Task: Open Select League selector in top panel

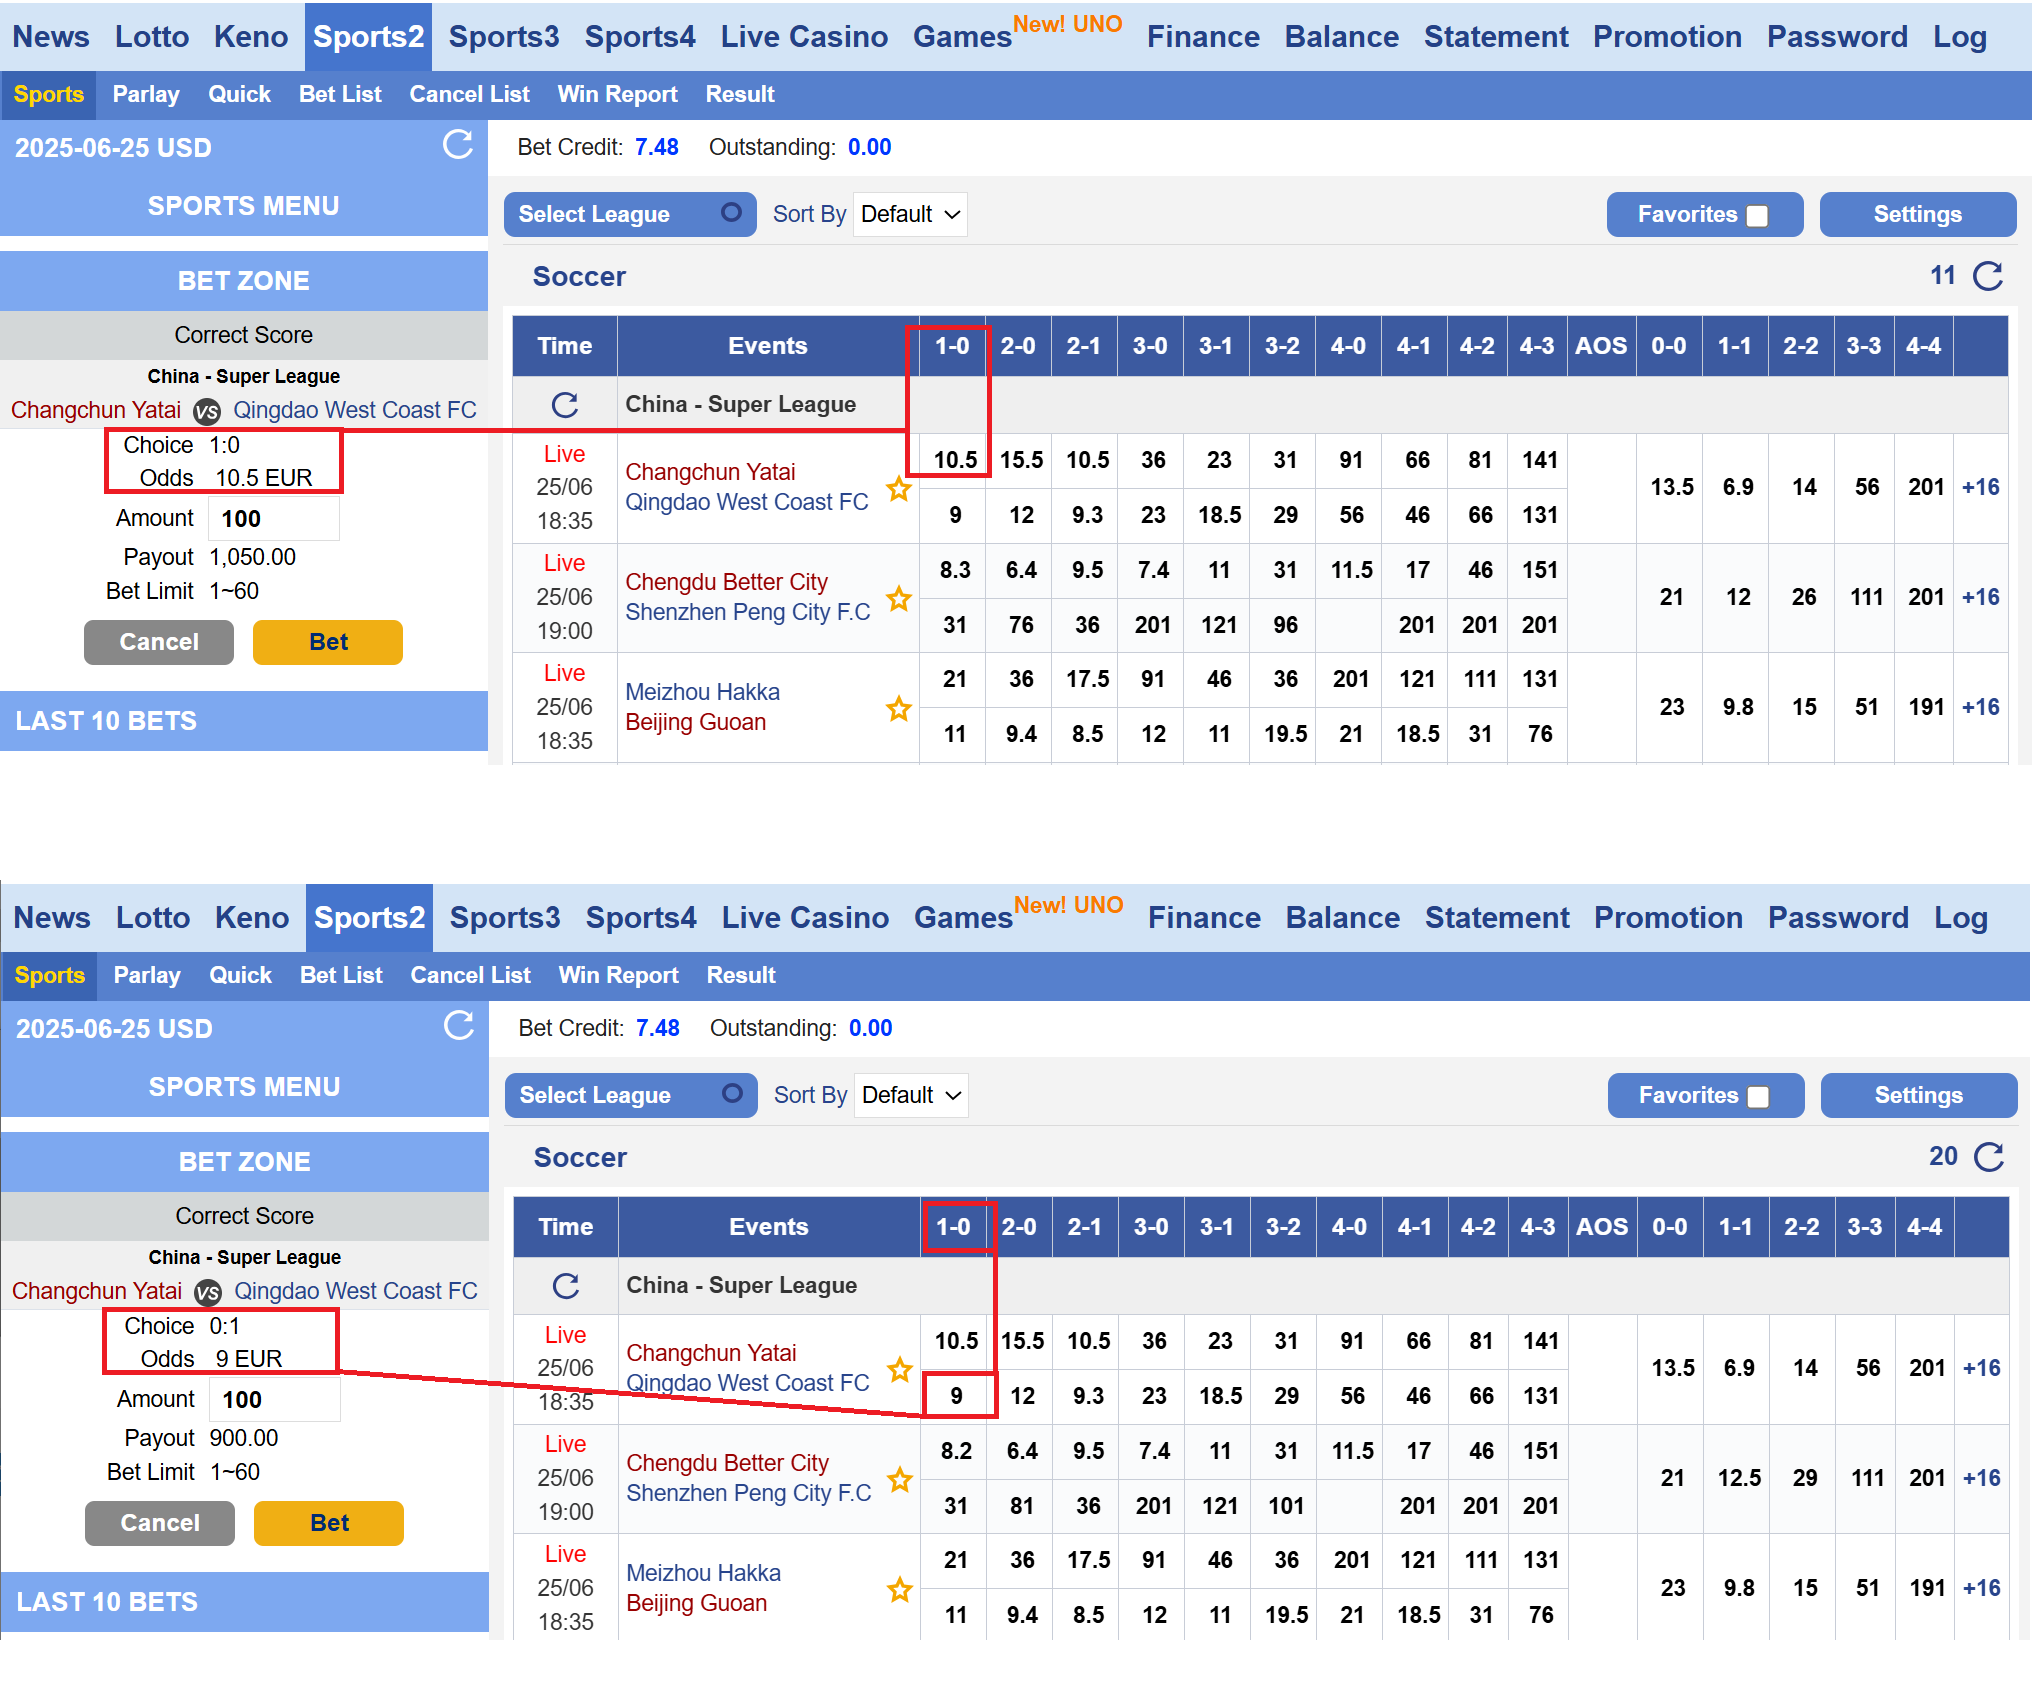Action: pyautogui.click(x=630, y=214)
